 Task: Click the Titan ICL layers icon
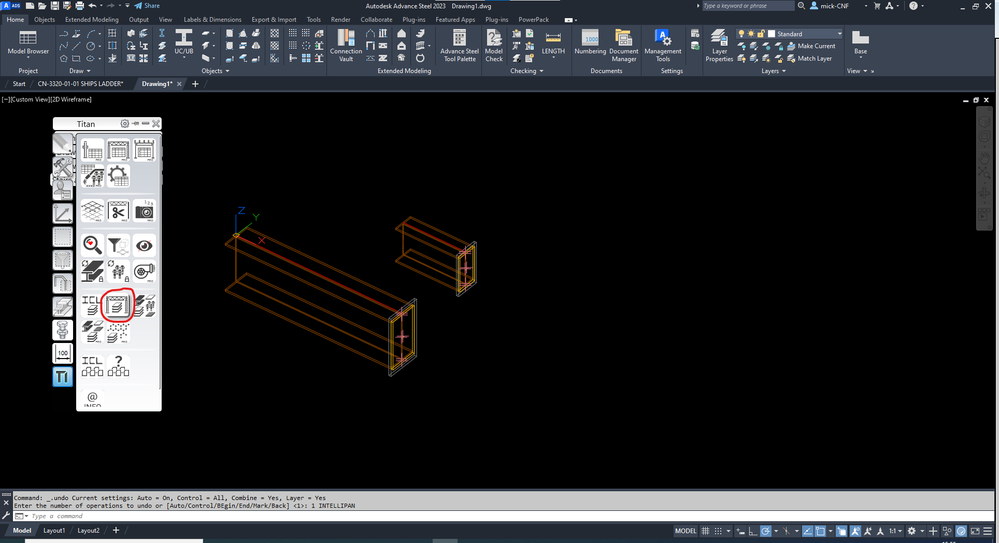click(x=92, y=305)
